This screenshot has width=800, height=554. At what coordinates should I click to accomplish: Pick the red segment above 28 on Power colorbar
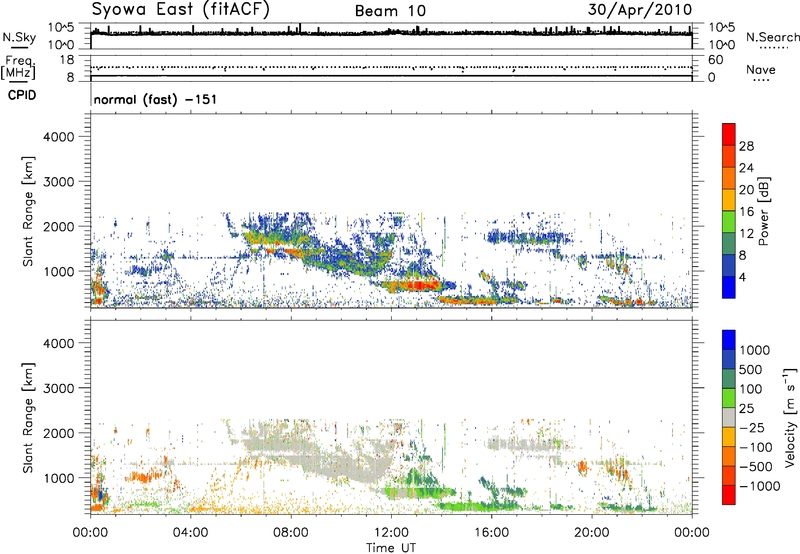pyautogui.click(x=729, y=135)
